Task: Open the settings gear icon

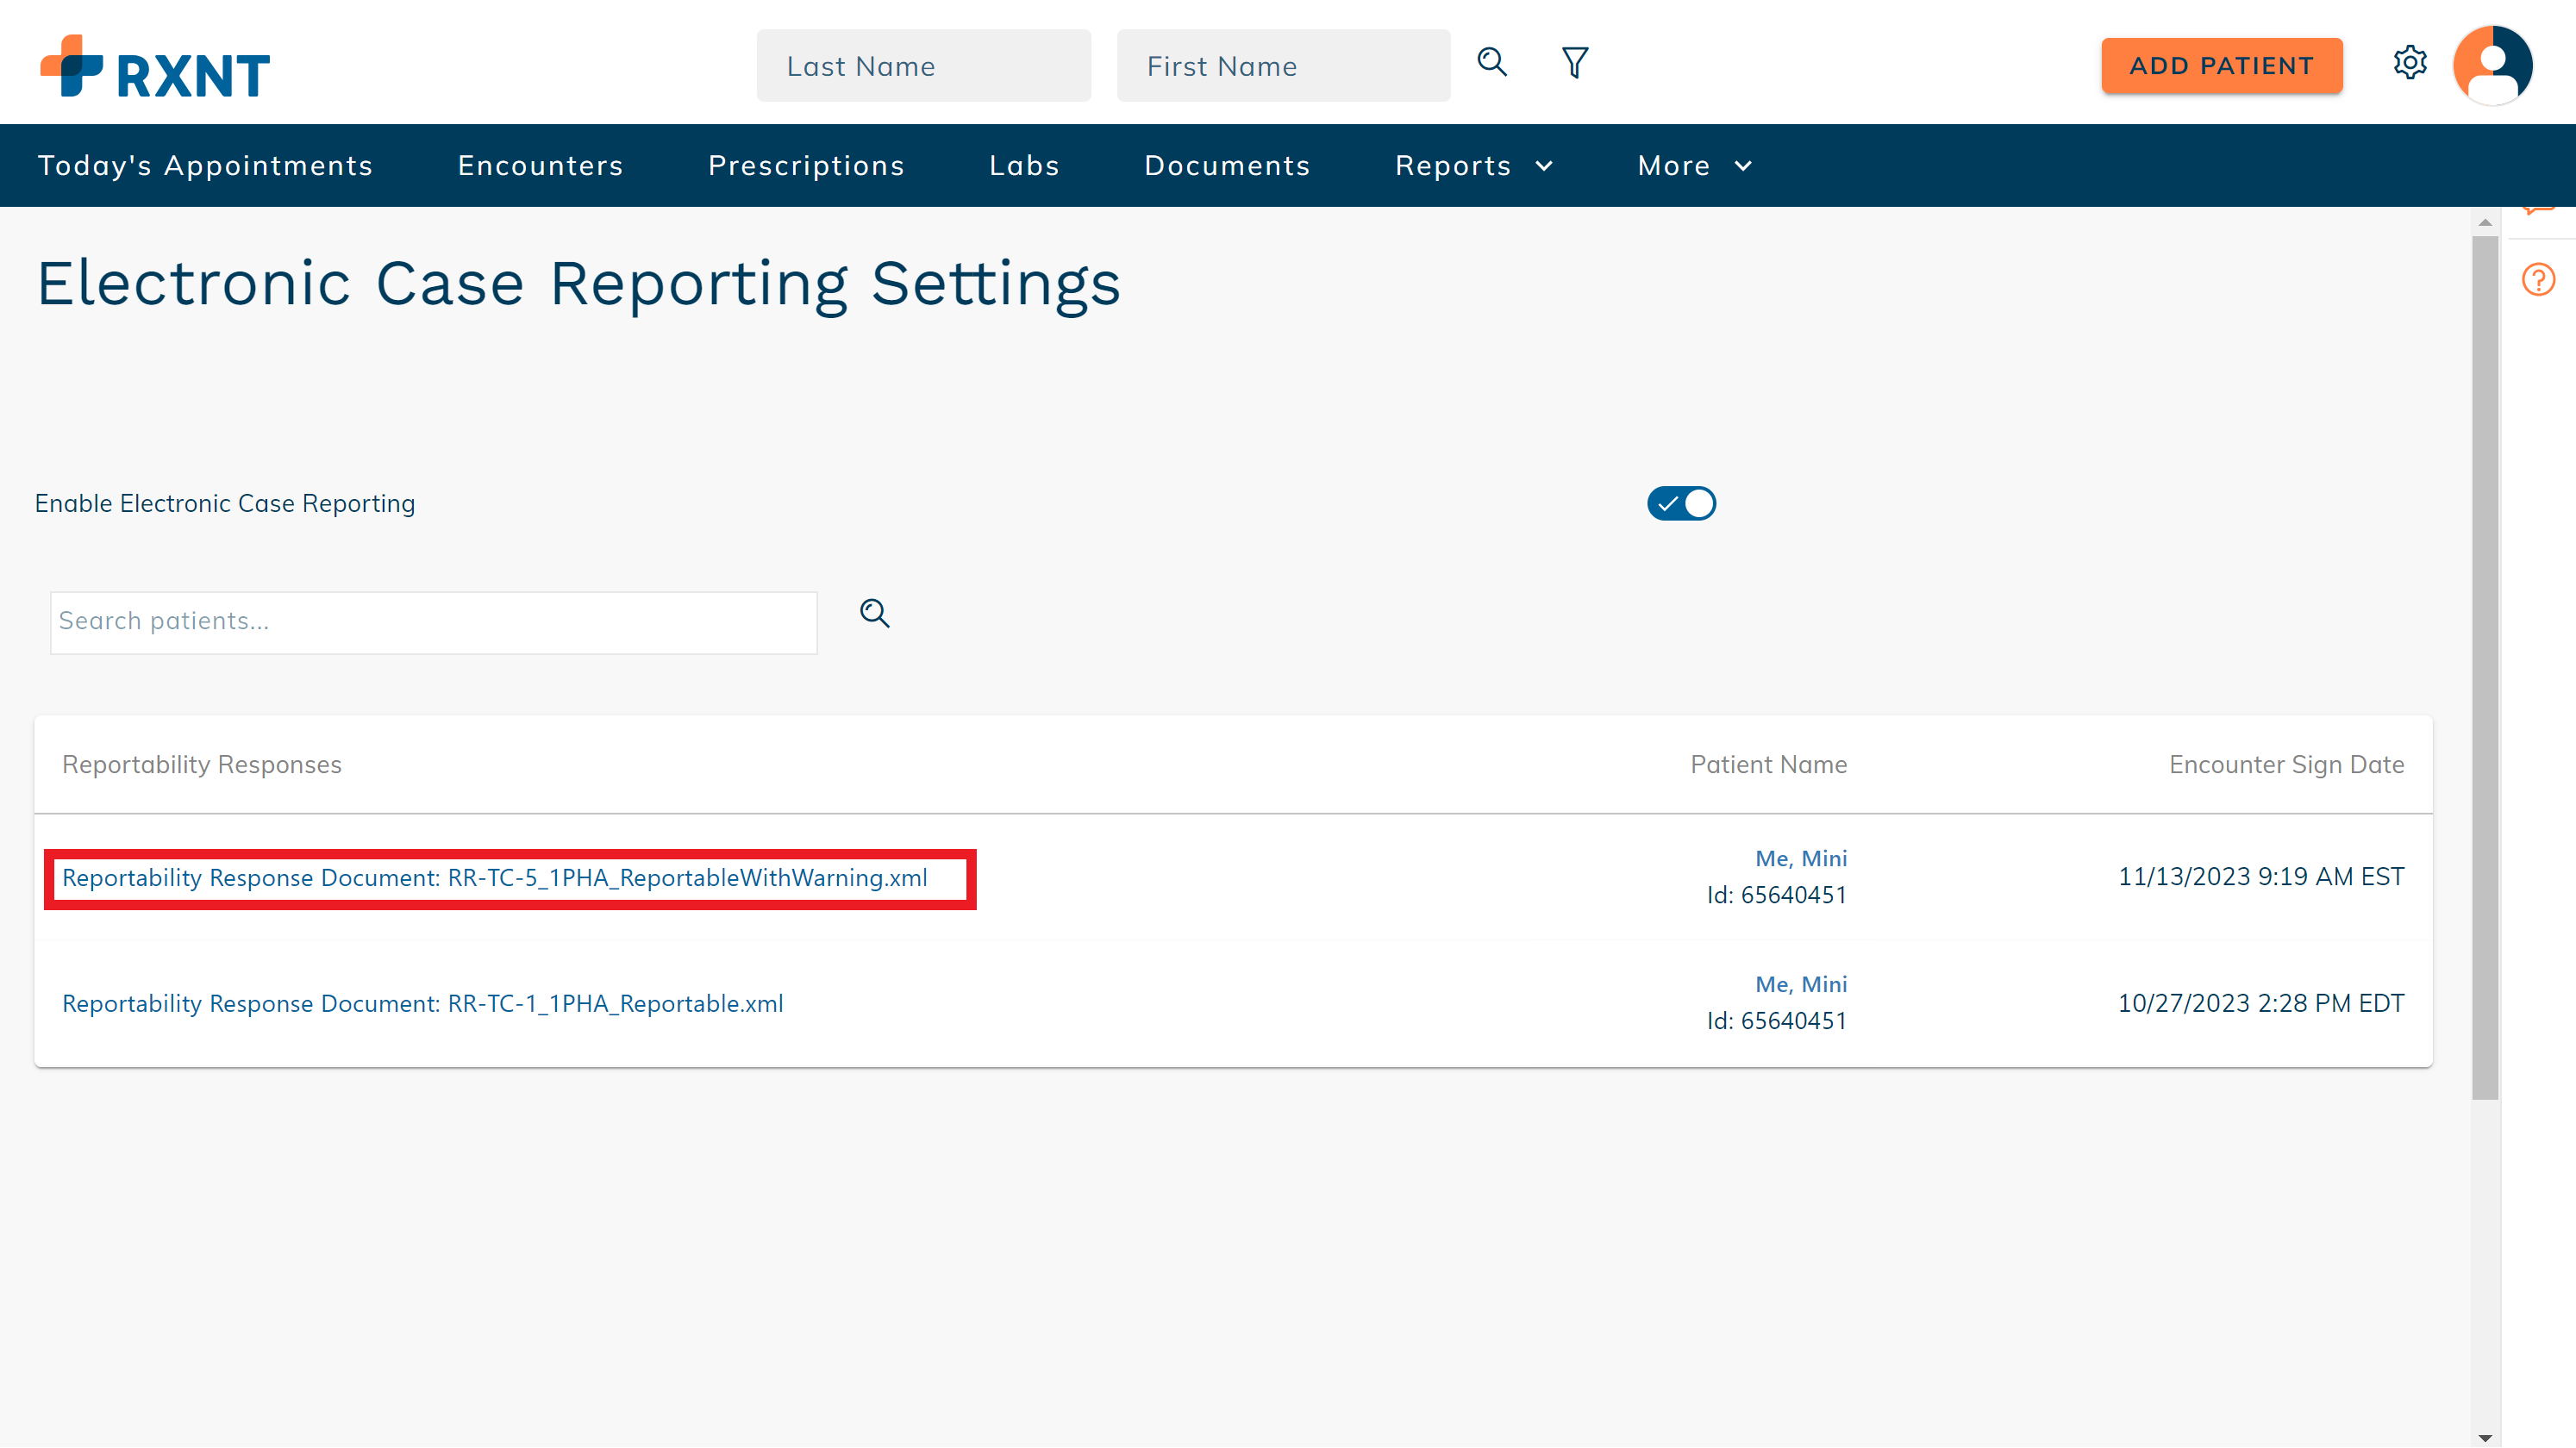Action: point(2410,62)
